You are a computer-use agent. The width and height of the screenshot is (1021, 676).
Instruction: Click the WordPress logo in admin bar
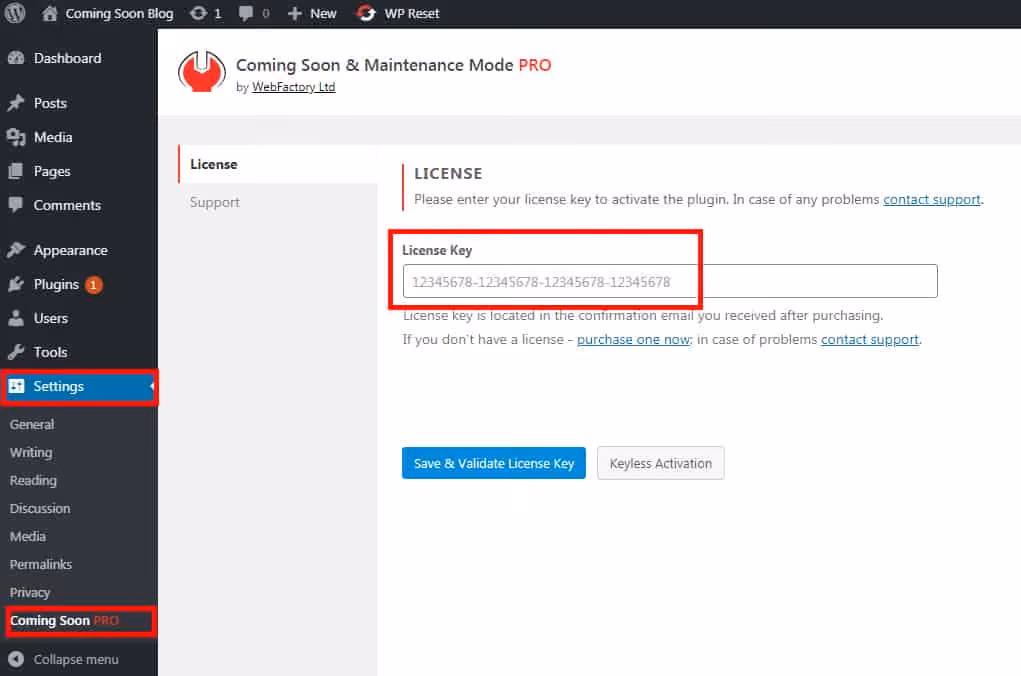click(15, 13)
